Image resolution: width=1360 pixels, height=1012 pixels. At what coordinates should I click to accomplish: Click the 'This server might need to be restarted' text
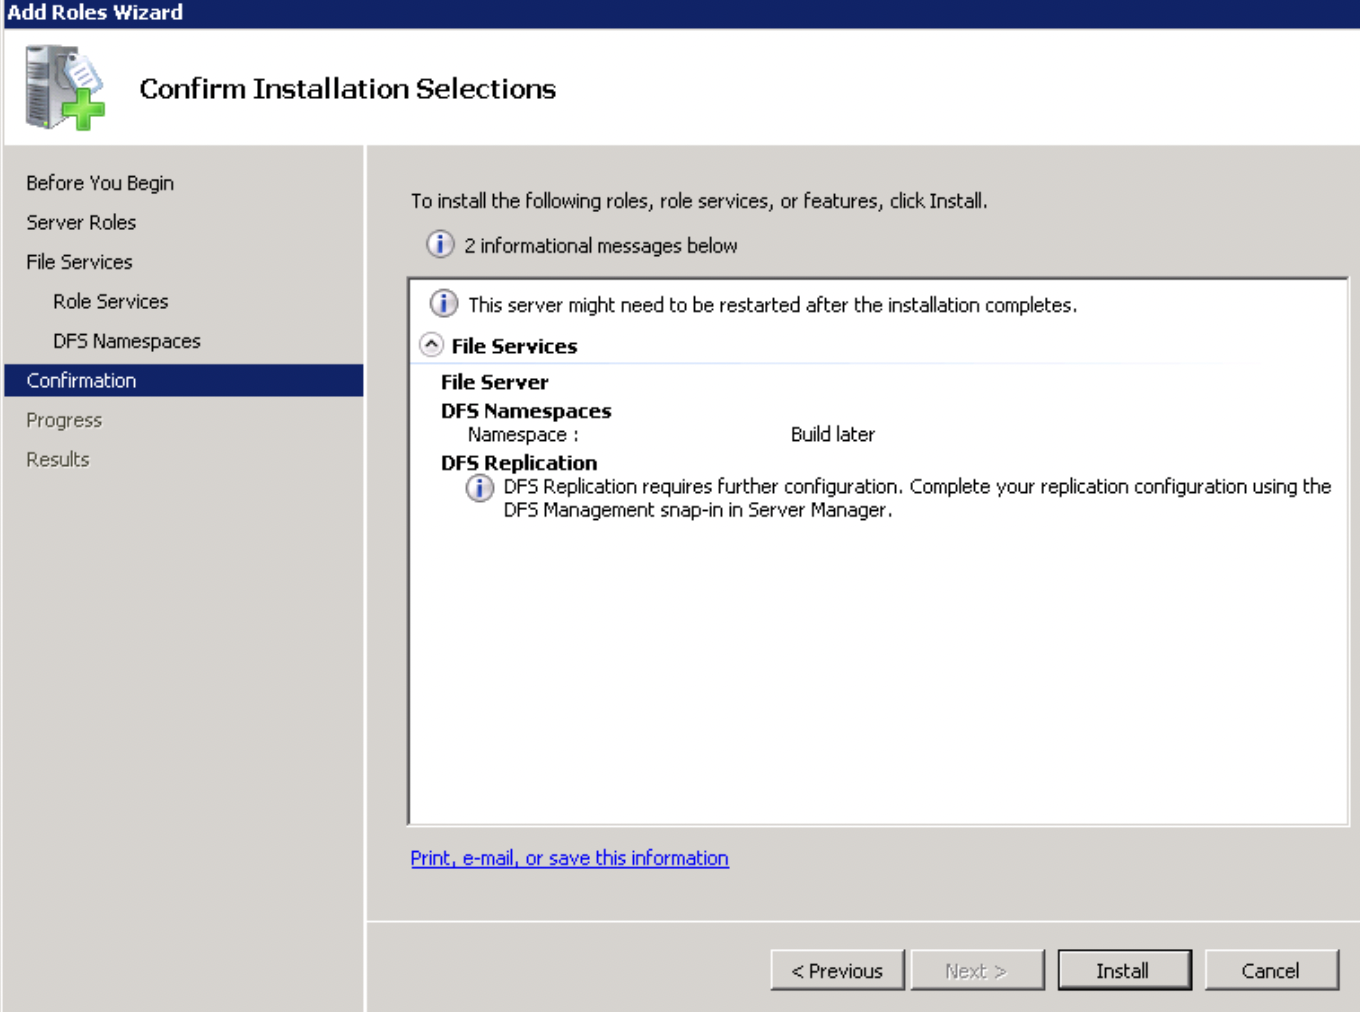(772, 305)
